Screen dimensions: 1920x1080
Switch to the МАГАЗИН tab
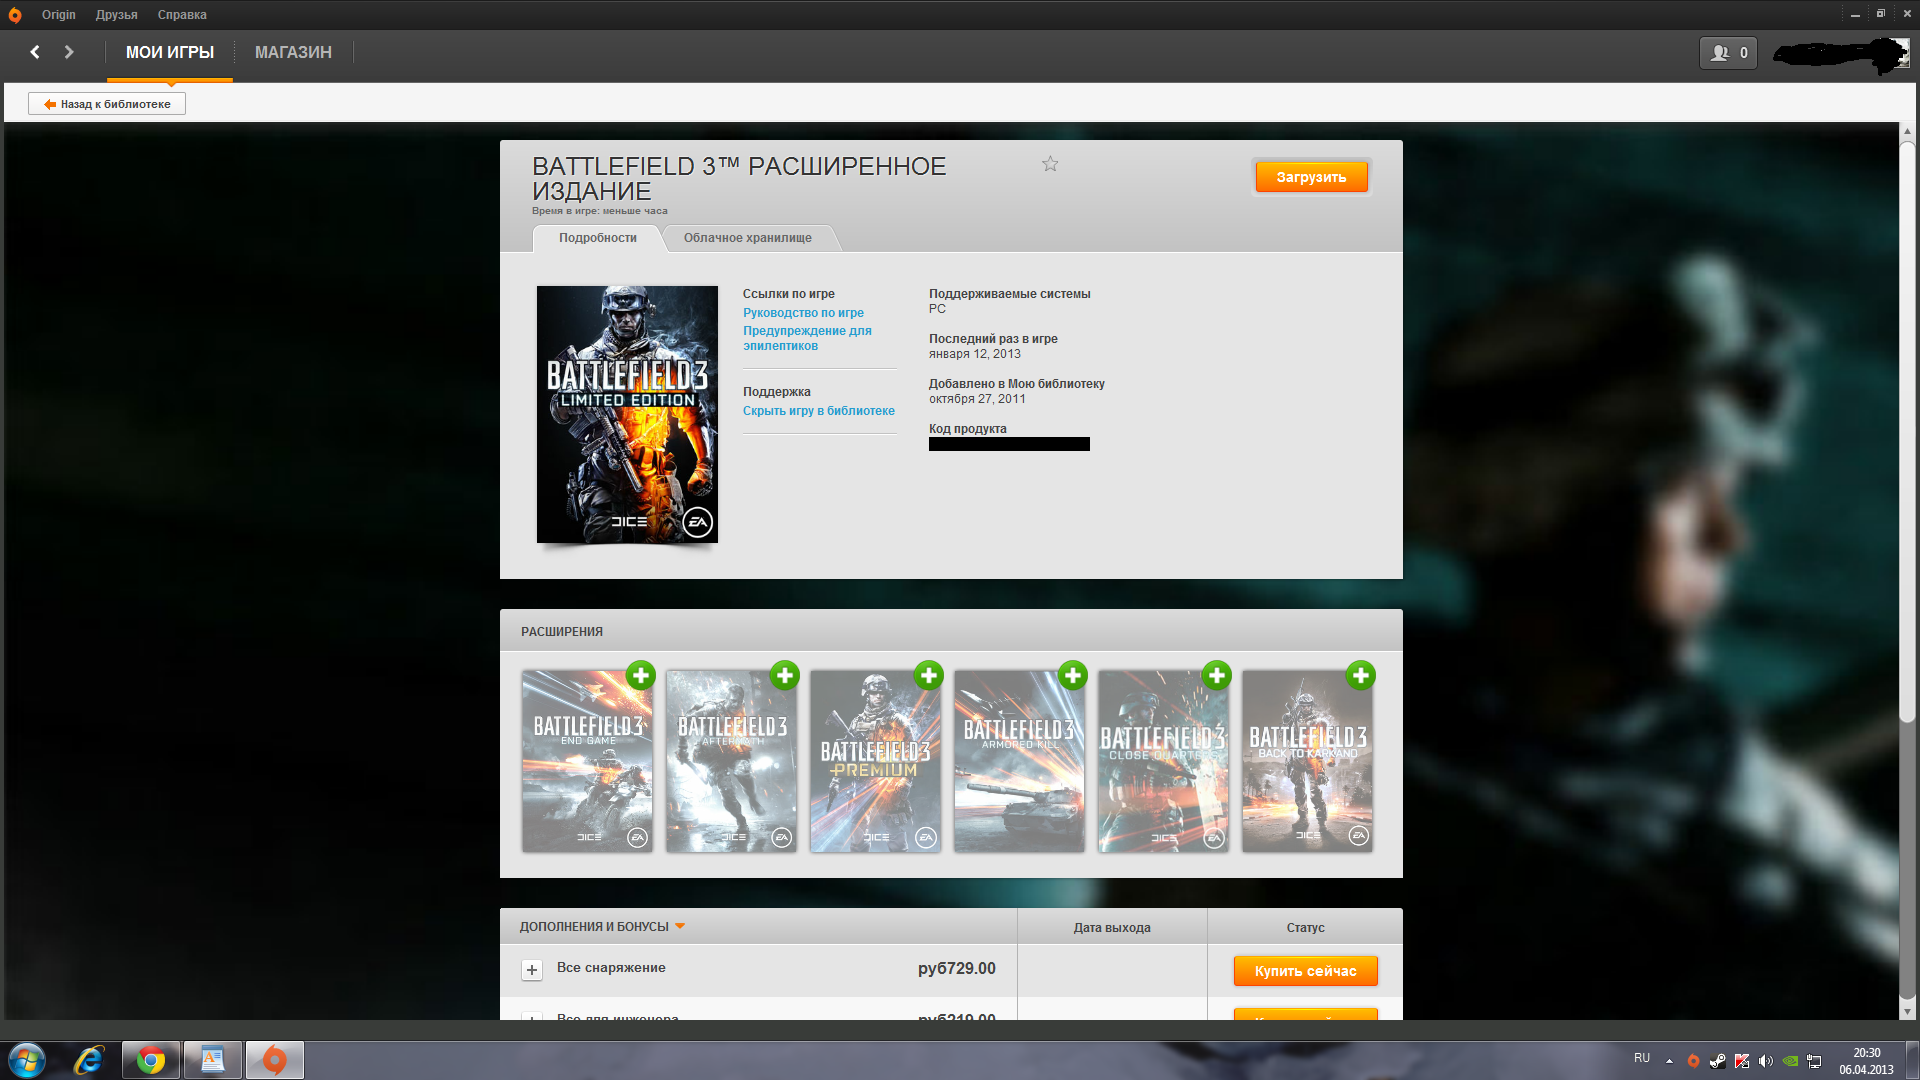point(293,52)
